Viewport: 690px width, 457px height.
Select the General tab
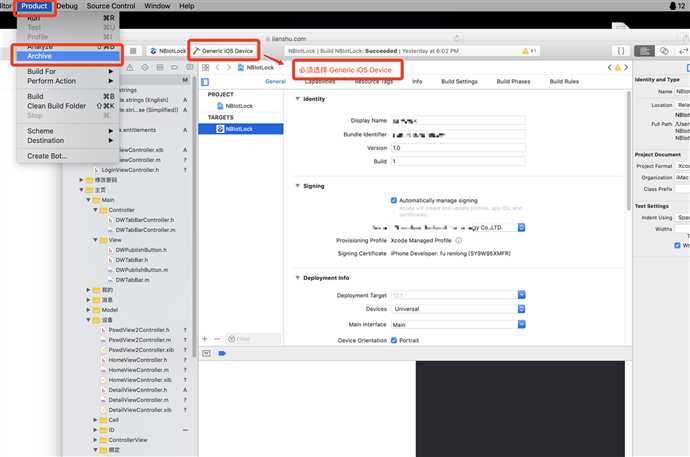(x=275, y=82)
